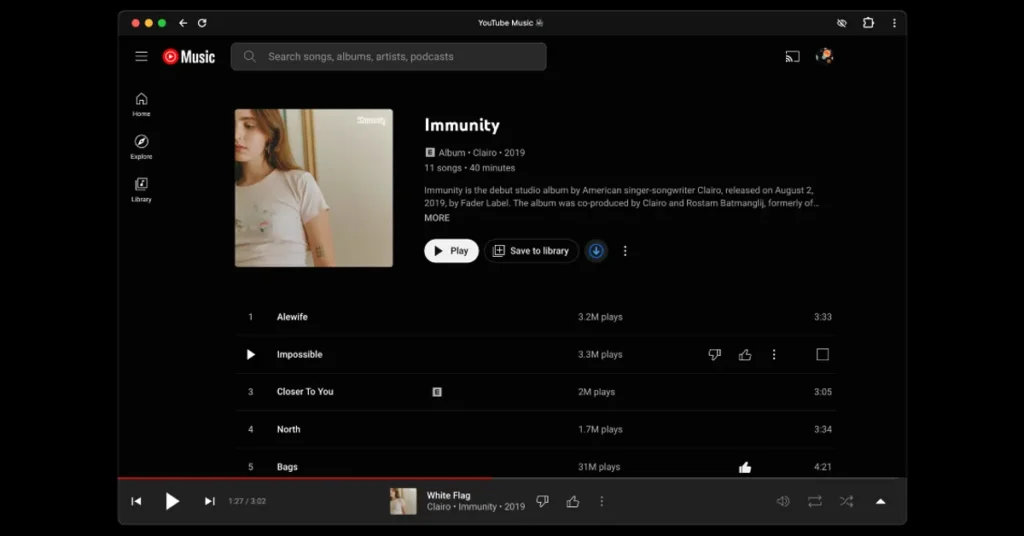1024x536 pixels.
Task: Like the Impossible track
Action: click(744, 355)
